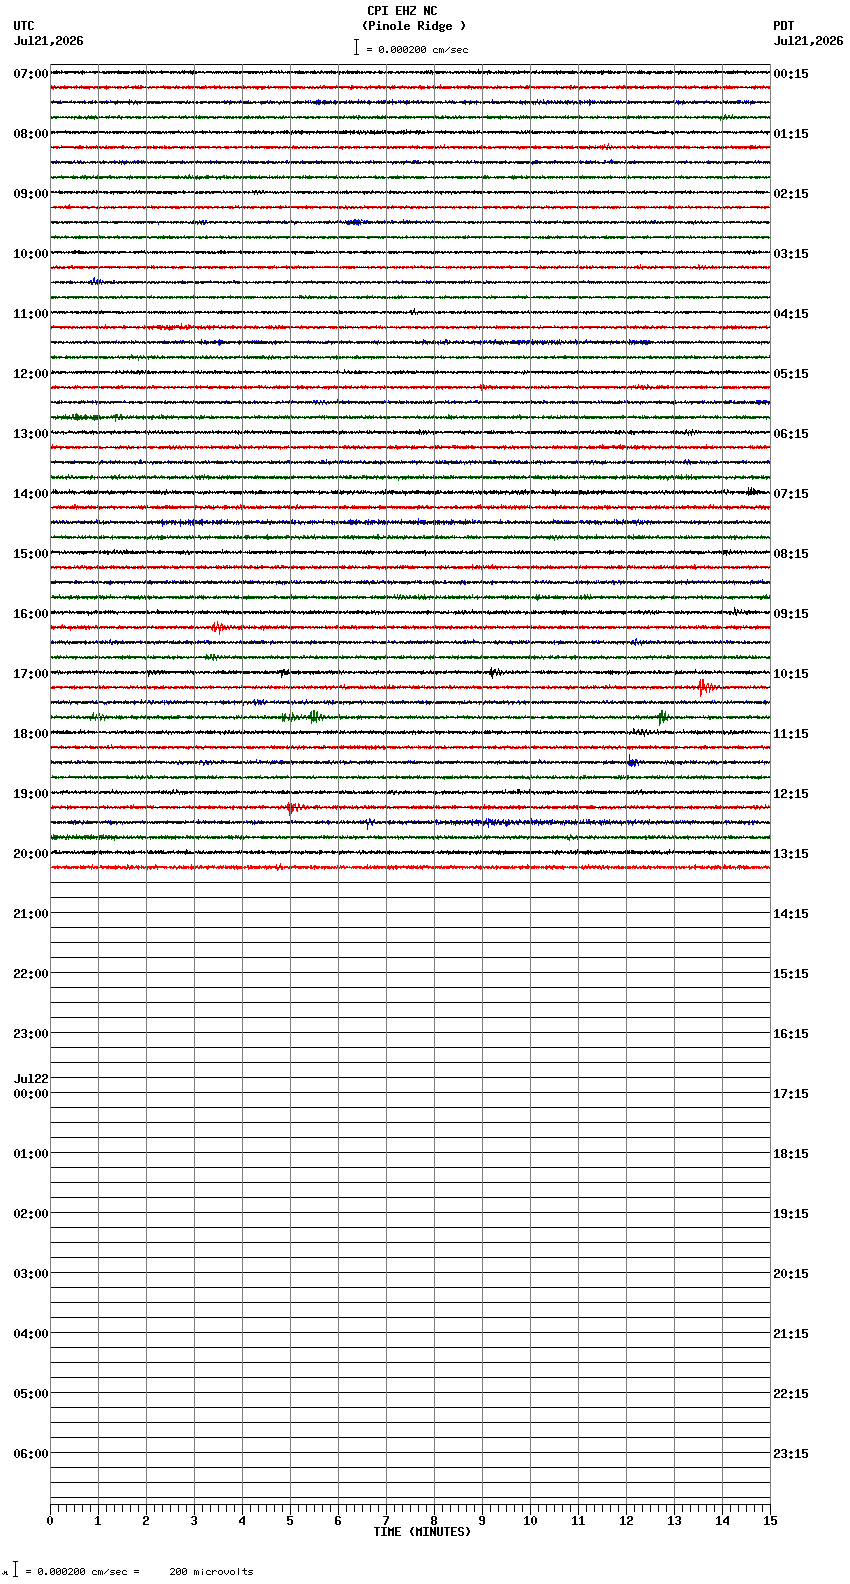The height and width of the screenshot is (1584, 850).
Task: Click the '13:15' PDT time label
Action: click(791, 854)
